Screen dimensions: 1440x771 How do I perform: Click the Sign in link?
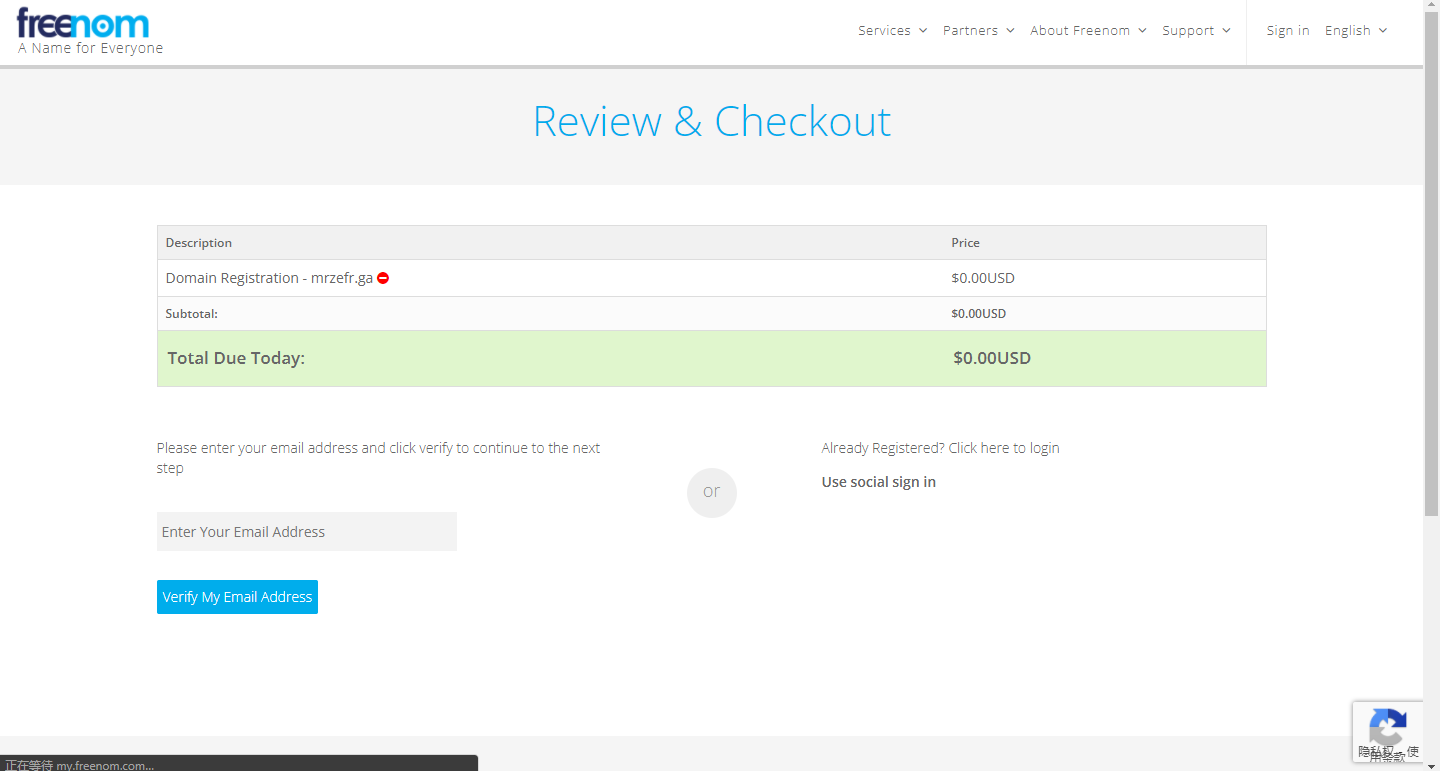(x=1287, y=31)
